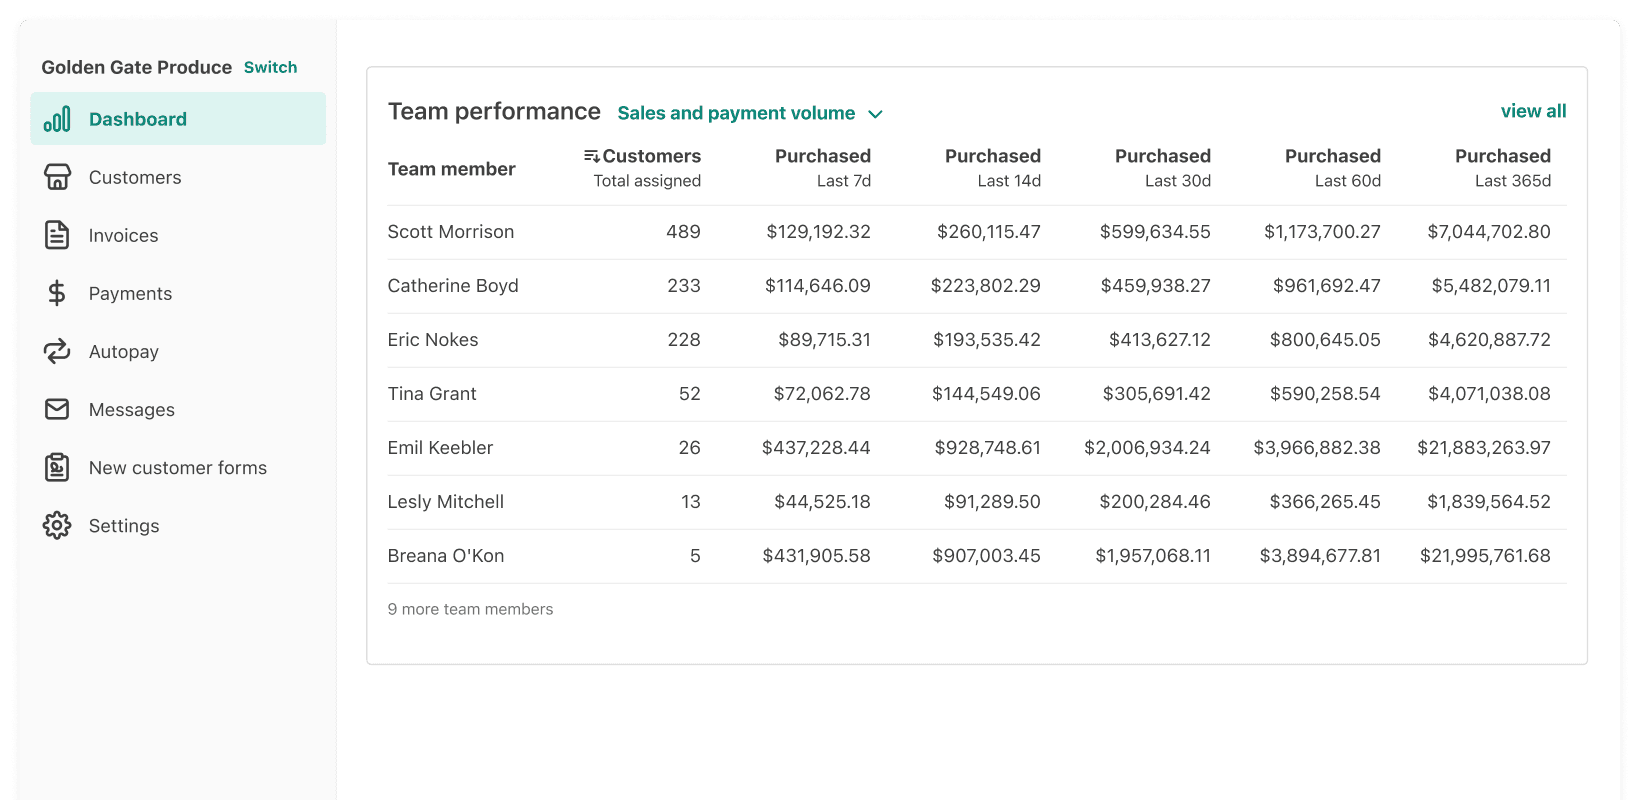Select the Scott Morrison row name
Image resolution: width=1640 pixels, height=800 pixels.
pyautogui.click(x=450, y=231)
